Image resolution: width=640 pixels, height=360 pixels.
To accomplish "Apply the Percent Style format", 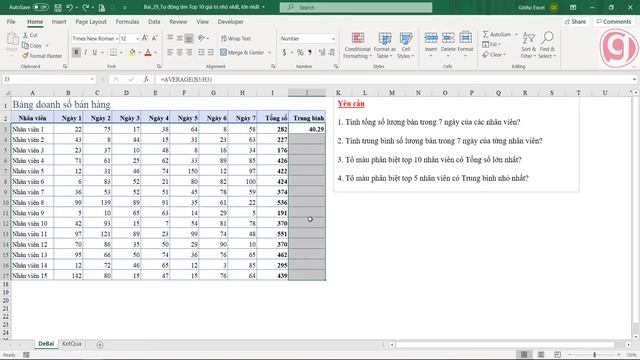I will click(300, 53).
